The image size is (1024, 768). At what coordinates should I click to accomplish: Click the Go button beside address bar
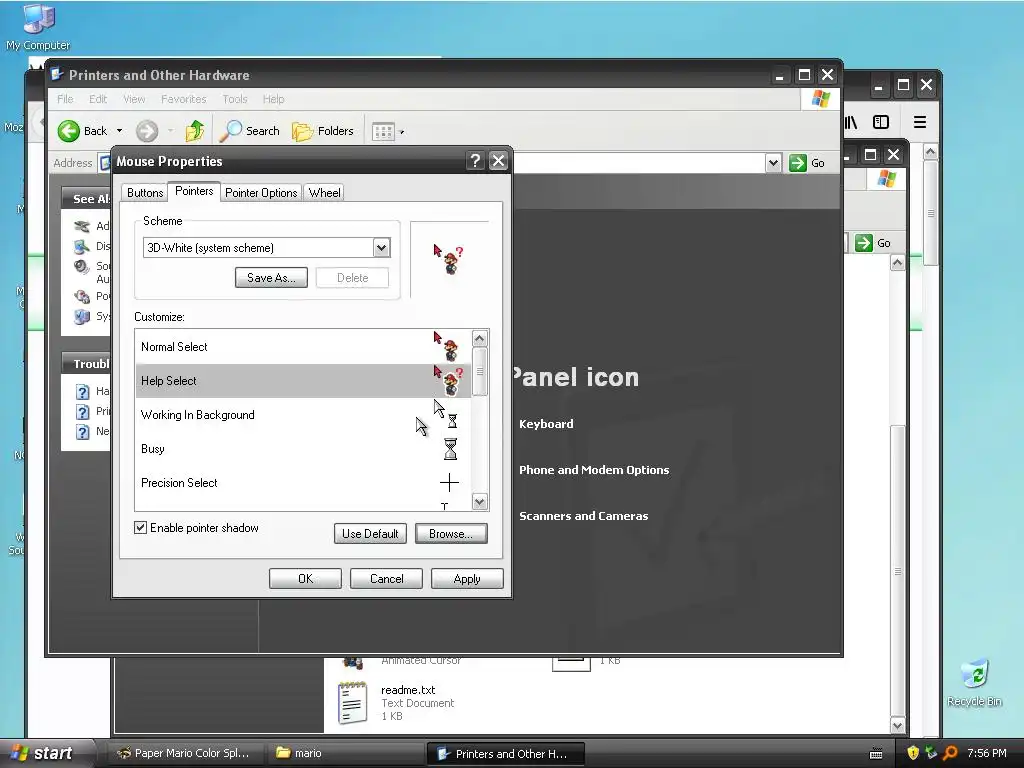(807, 163)
